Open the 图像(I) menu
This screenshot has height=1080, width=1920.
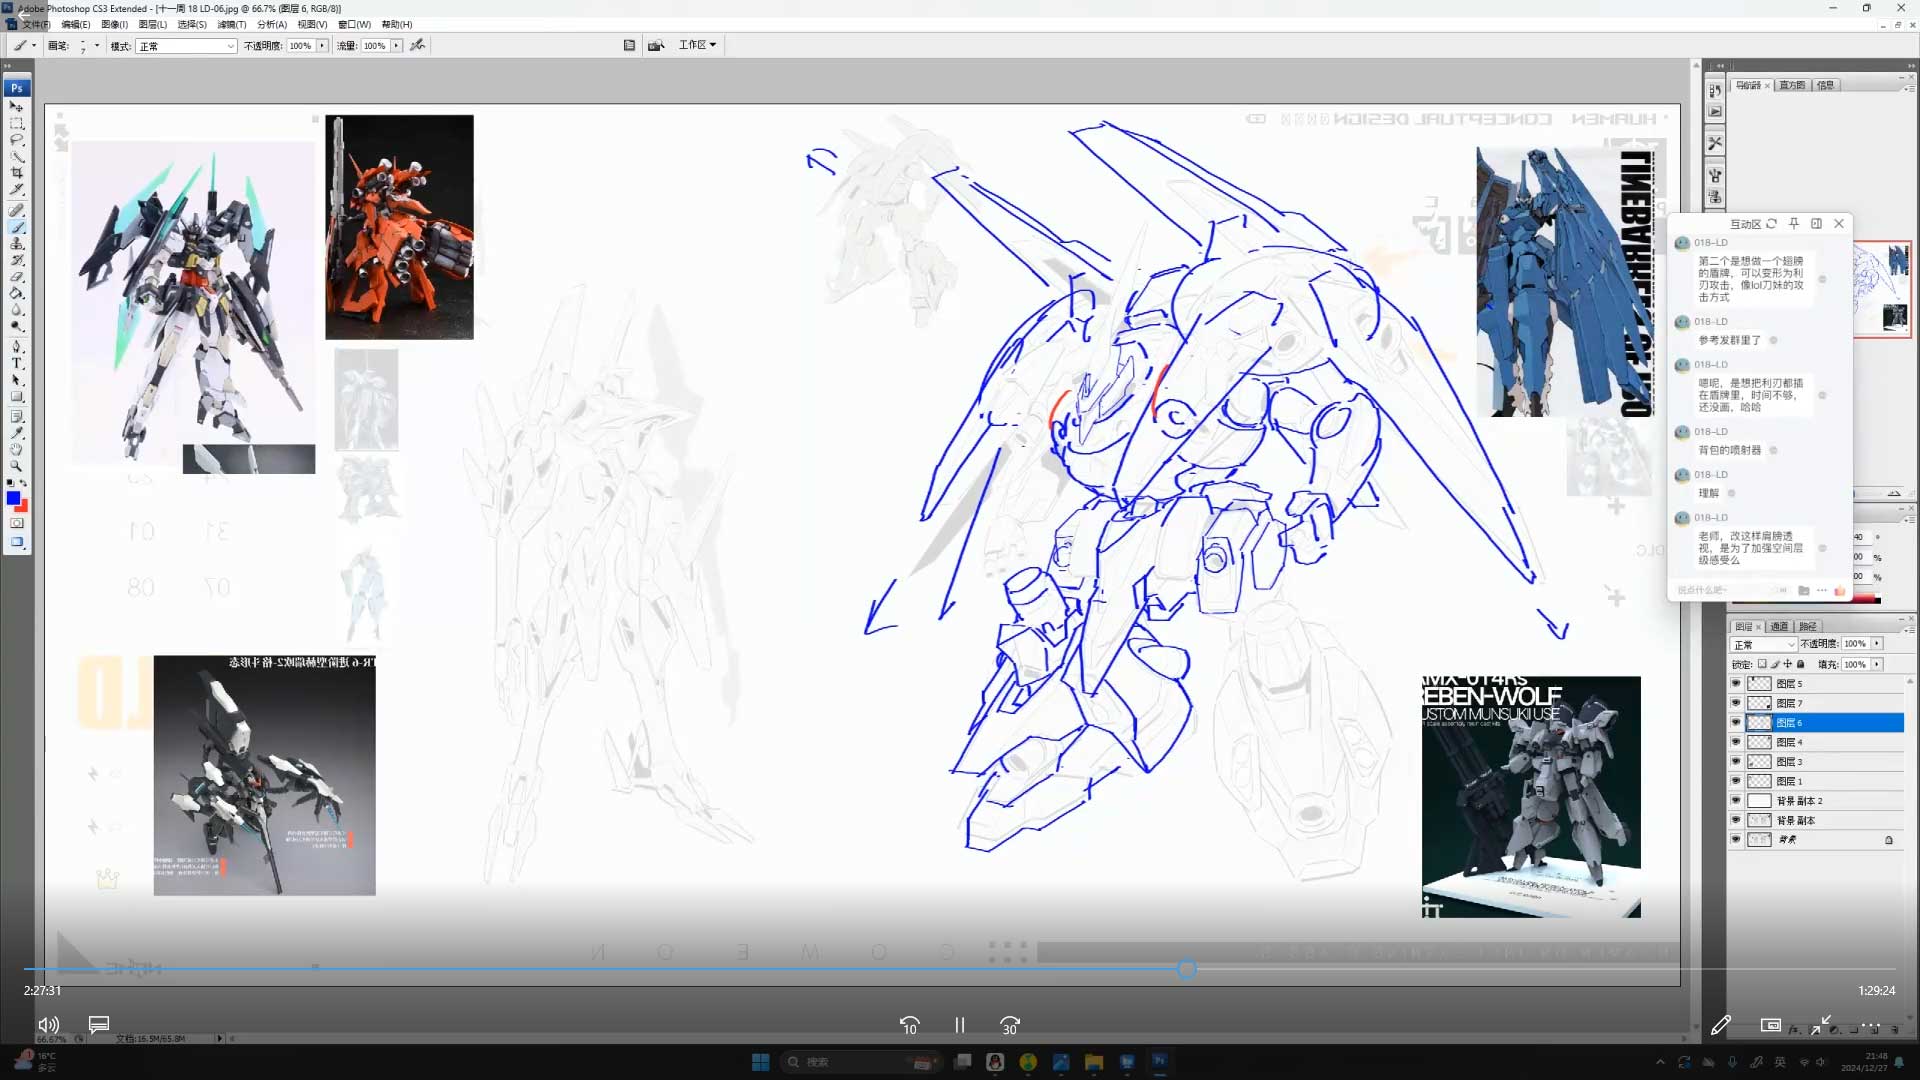click(x=114, y=24)
